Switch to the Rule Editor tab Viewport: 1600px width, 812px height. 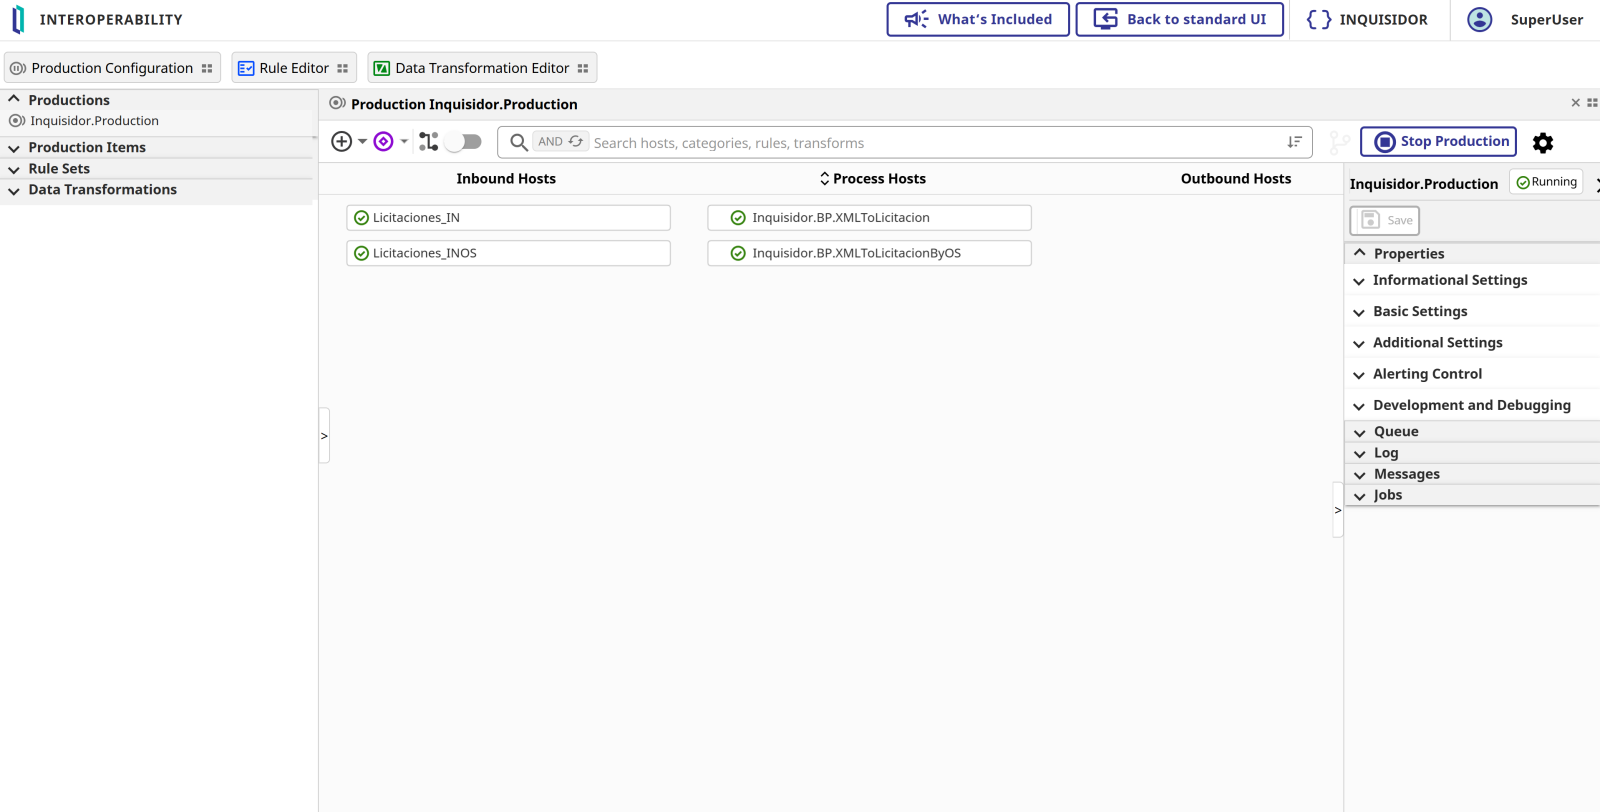pyautogui.click(x=293, y=68)
